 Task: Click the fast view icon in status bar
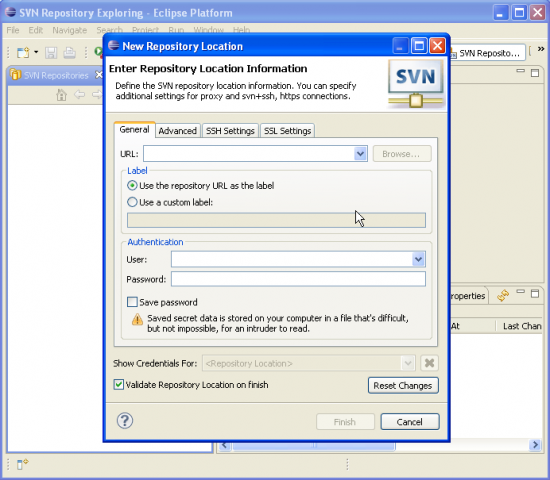pyautogui.click(x=23, y=464)
